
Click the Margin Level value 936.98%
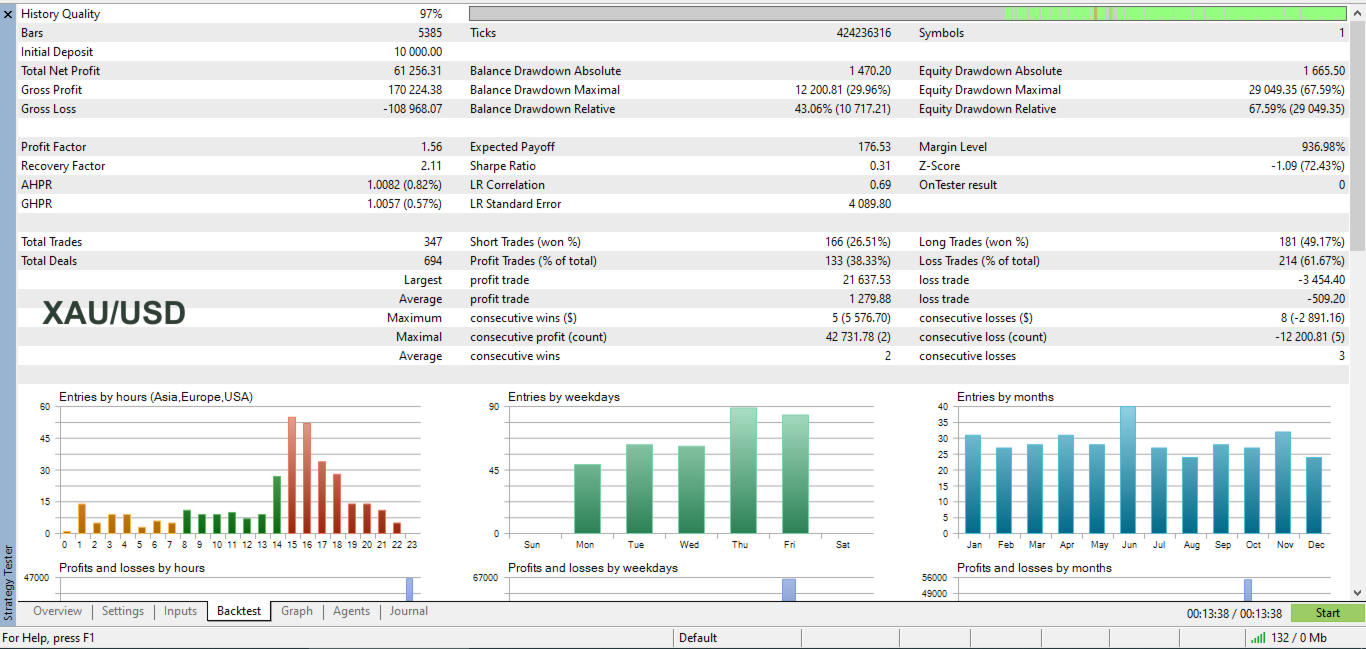click(x=1323, y=147)
